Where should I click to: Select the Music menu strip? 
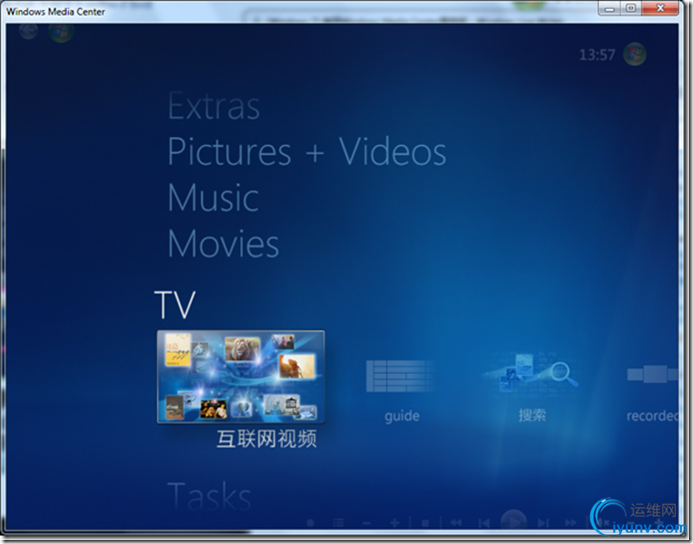click(x=213, y=198)
